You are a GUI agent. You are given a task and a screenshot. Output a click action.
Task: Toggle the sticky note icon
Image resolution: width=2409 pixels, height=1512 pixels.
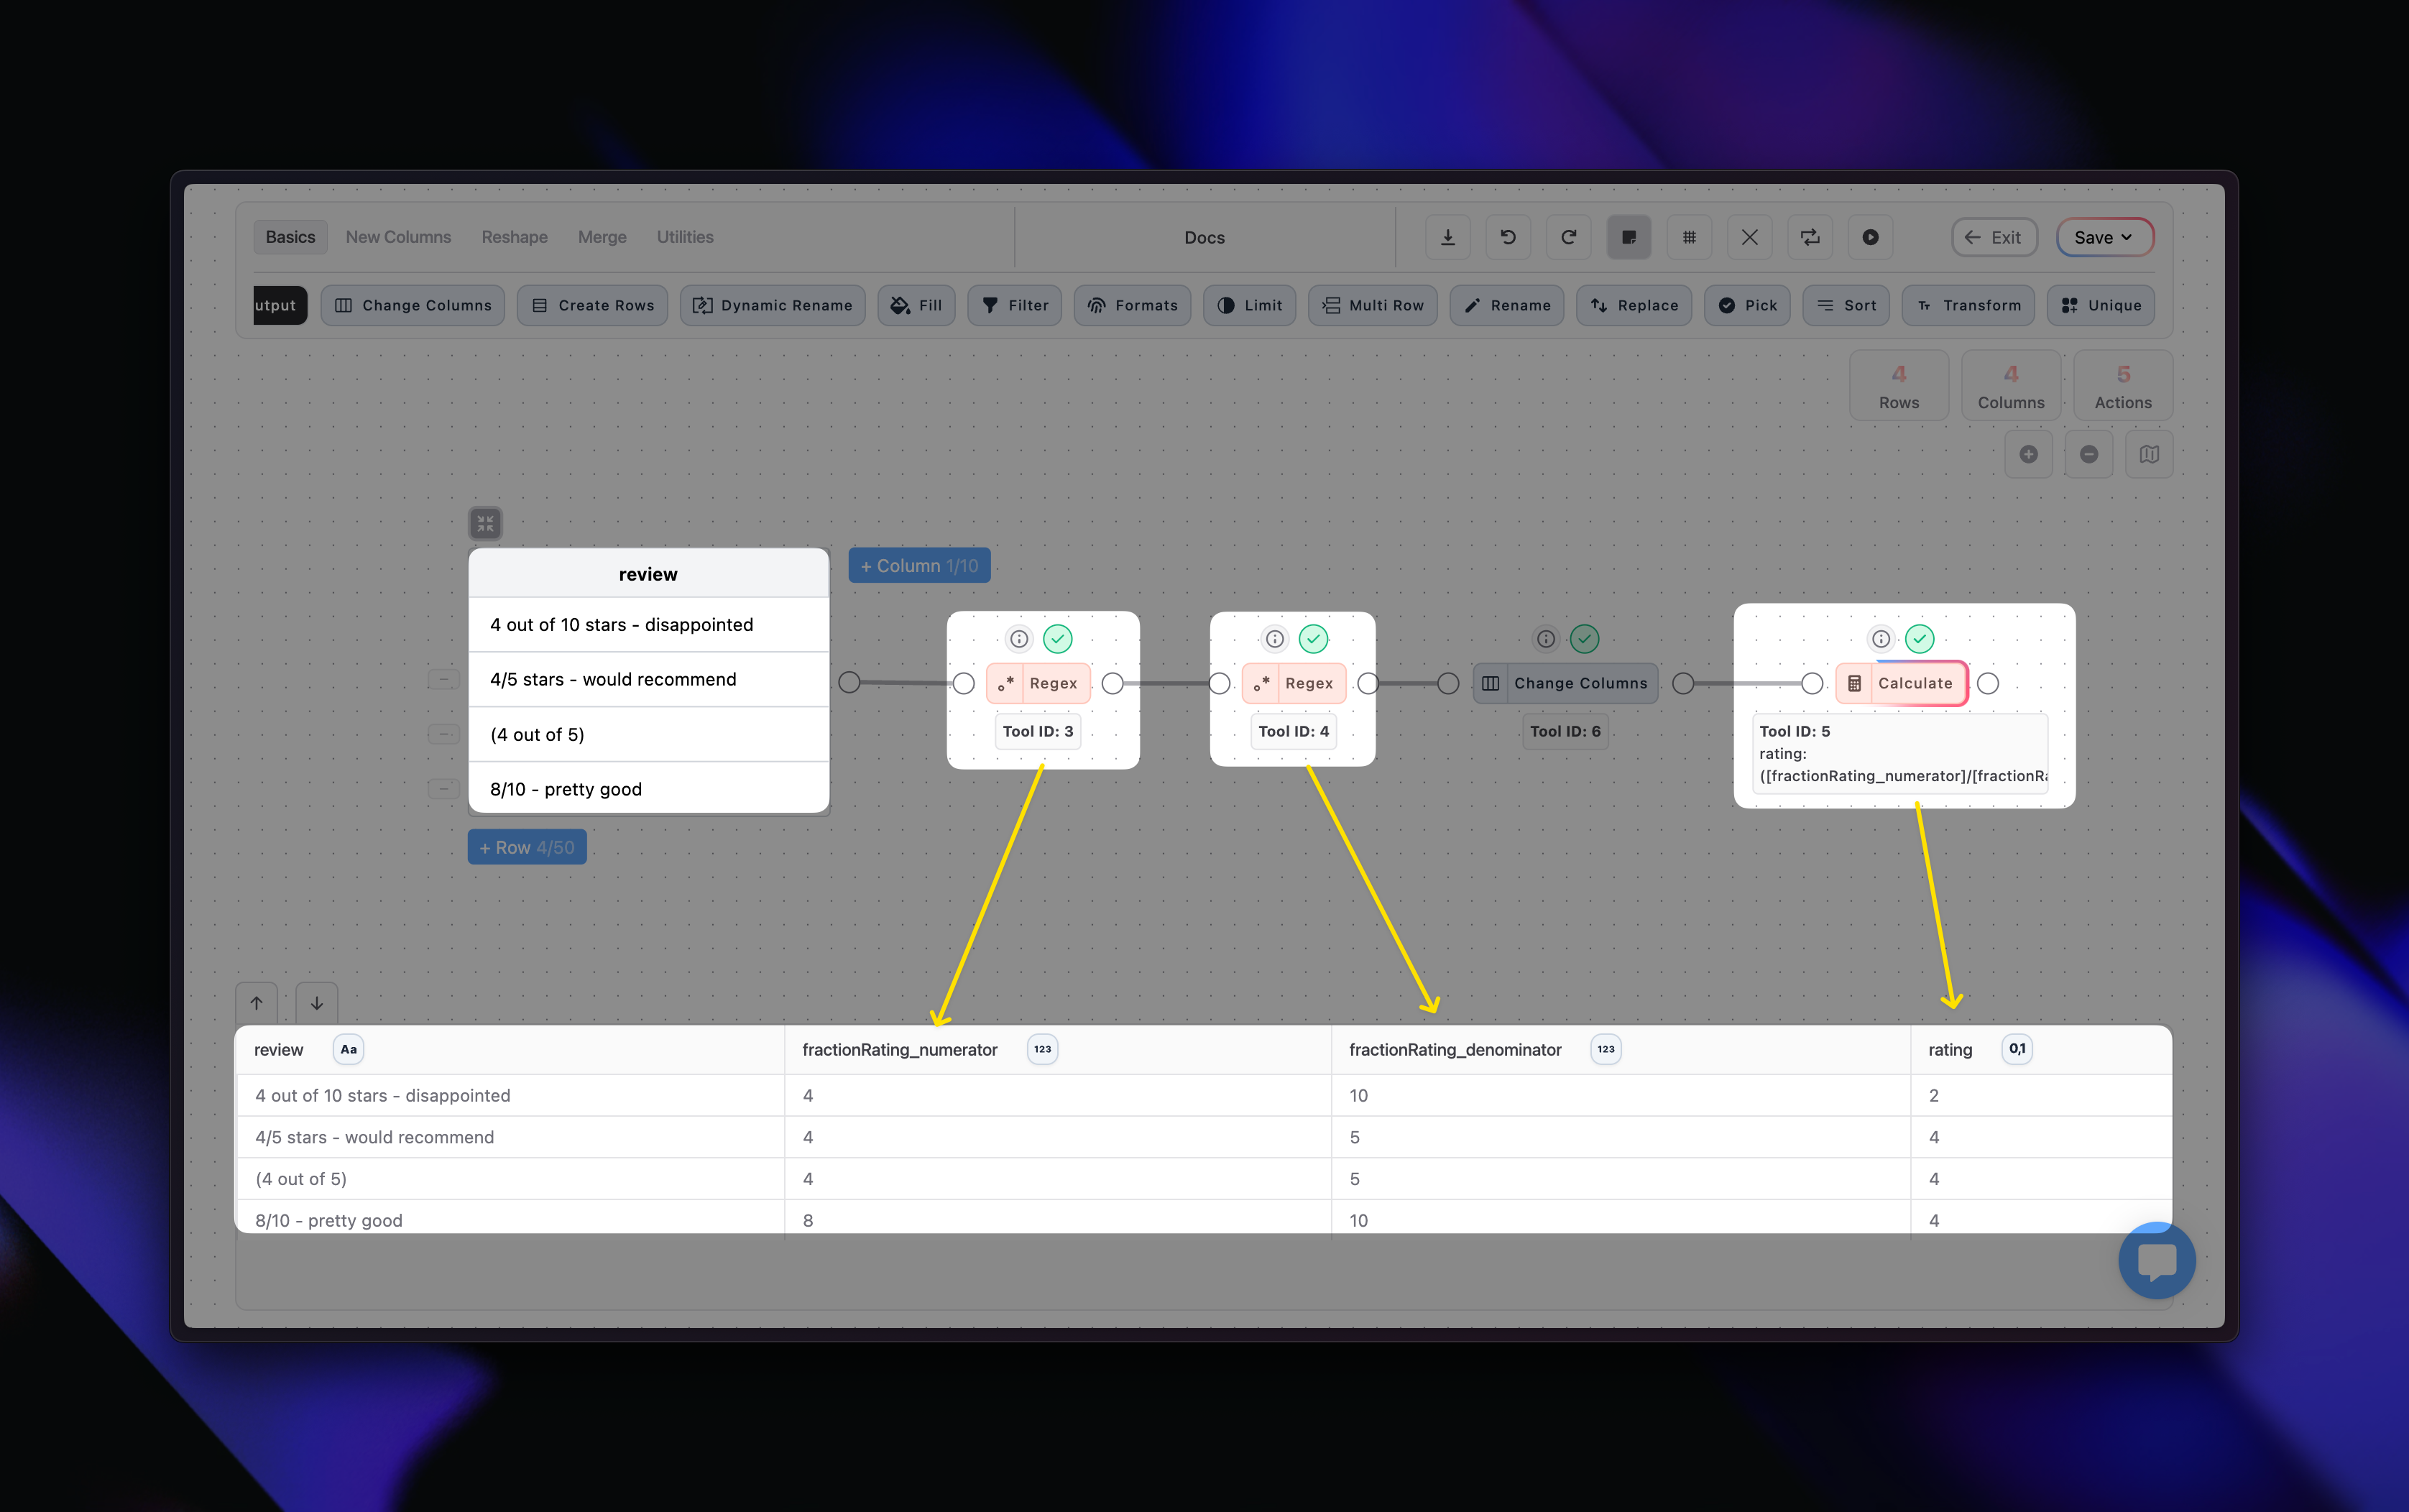[1629, 237]
